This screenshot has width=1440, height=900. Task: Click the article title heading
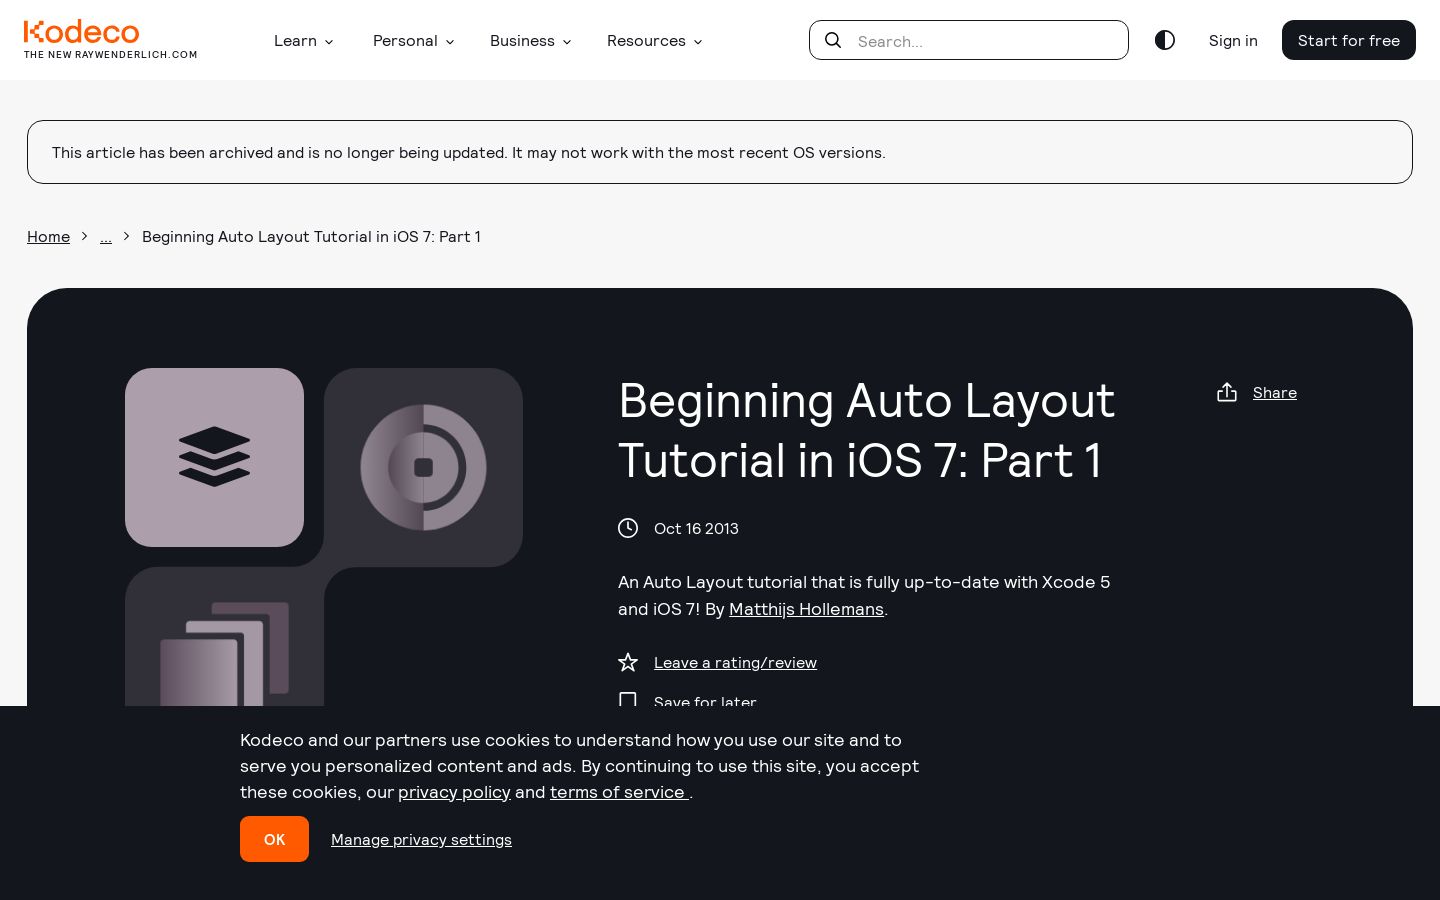pos(866,430)
